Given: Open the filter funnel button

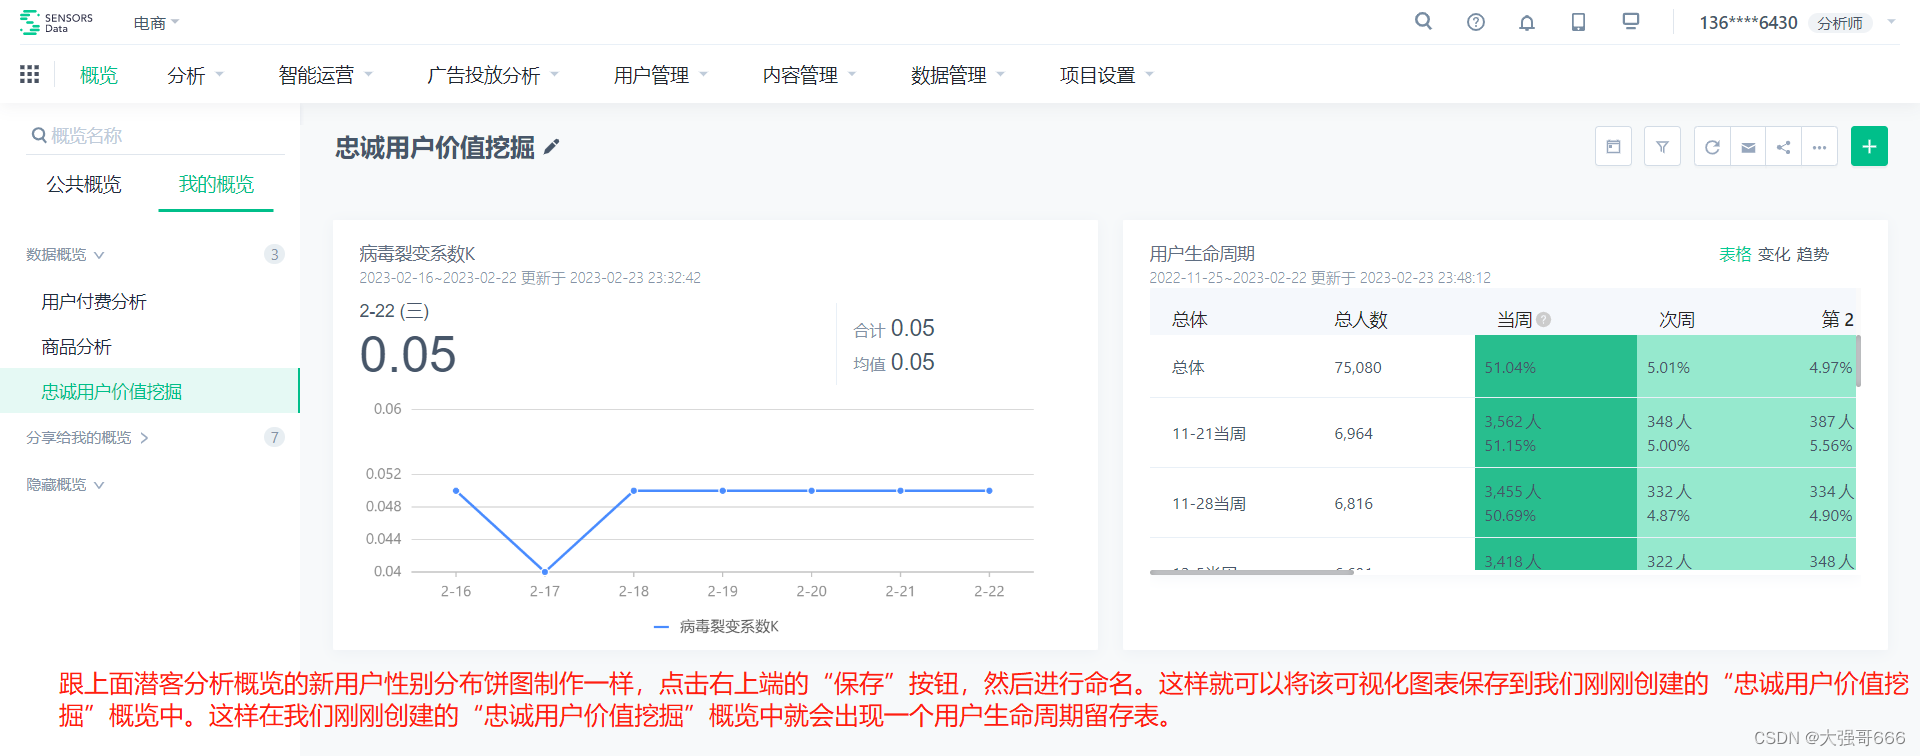Looking at the screenshot, I should pyautogui.click(x=1662, y=147).
